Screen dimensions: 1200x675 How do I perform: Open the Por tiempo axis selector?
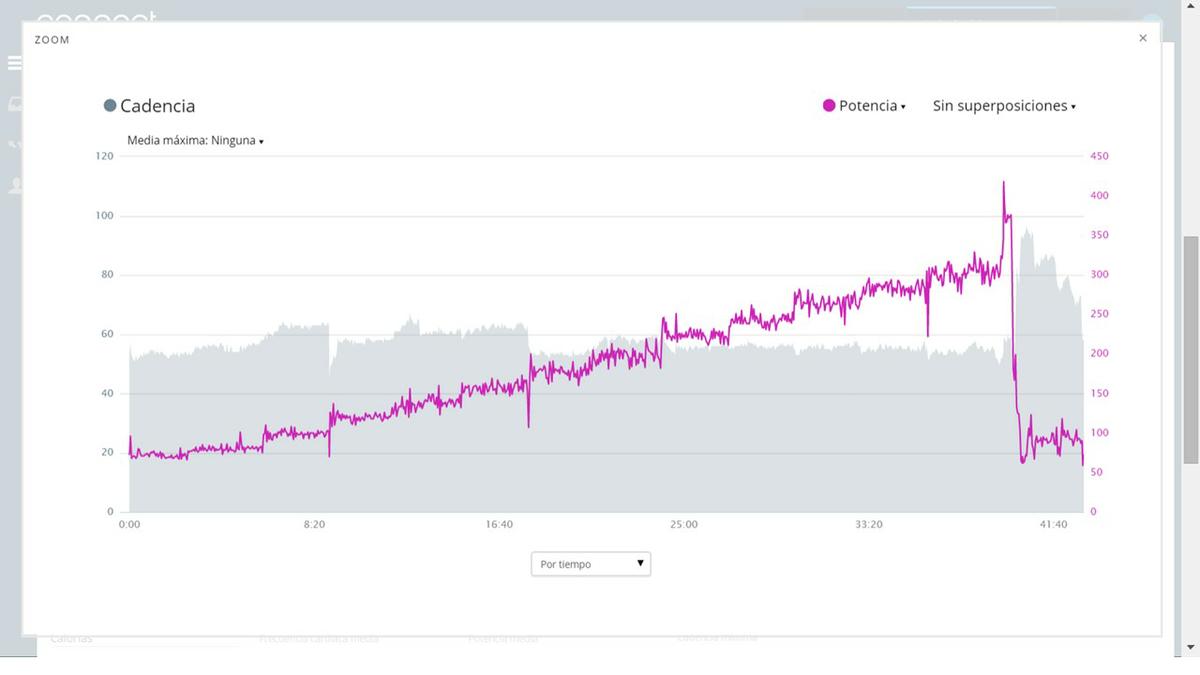coord(590,564)
